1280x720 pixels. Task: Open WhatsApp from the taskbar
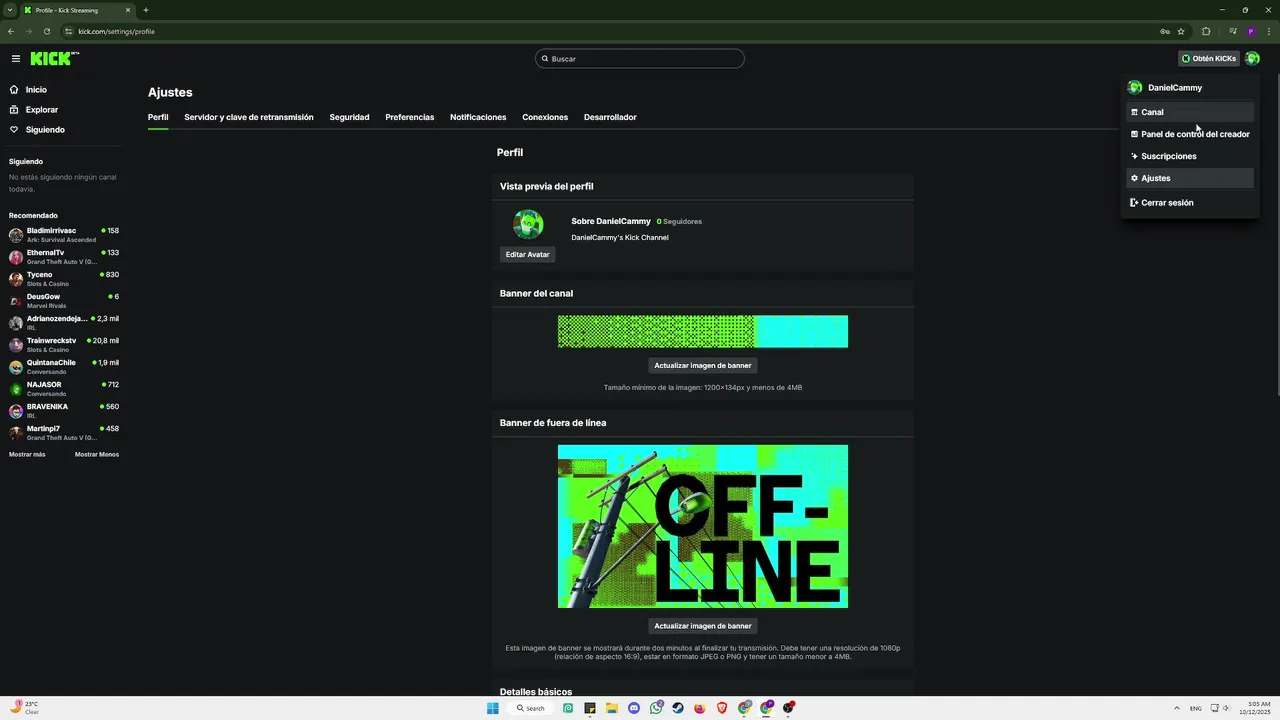point(656,708)
